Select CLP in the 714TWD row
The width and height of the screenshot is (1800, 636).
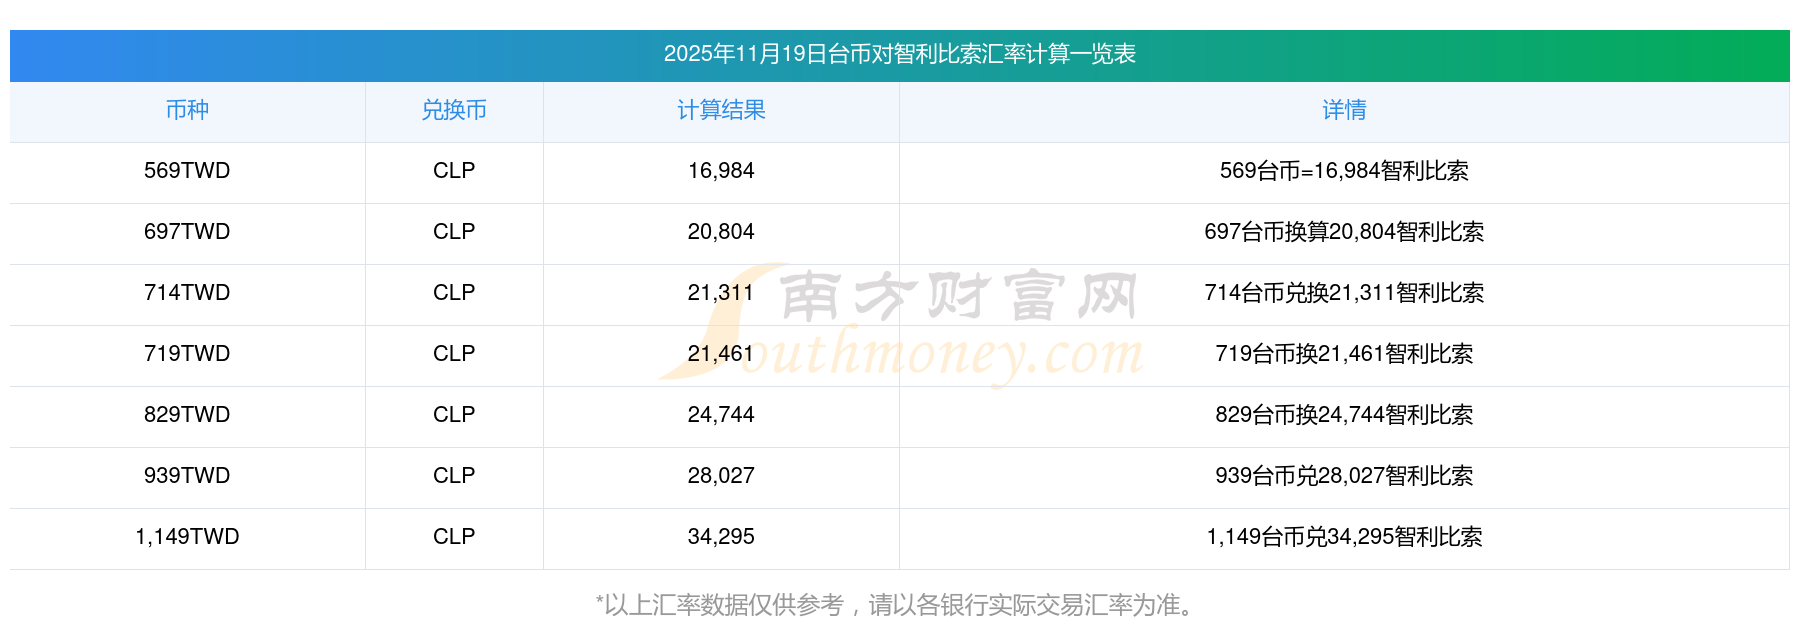[x=454, y=293]
